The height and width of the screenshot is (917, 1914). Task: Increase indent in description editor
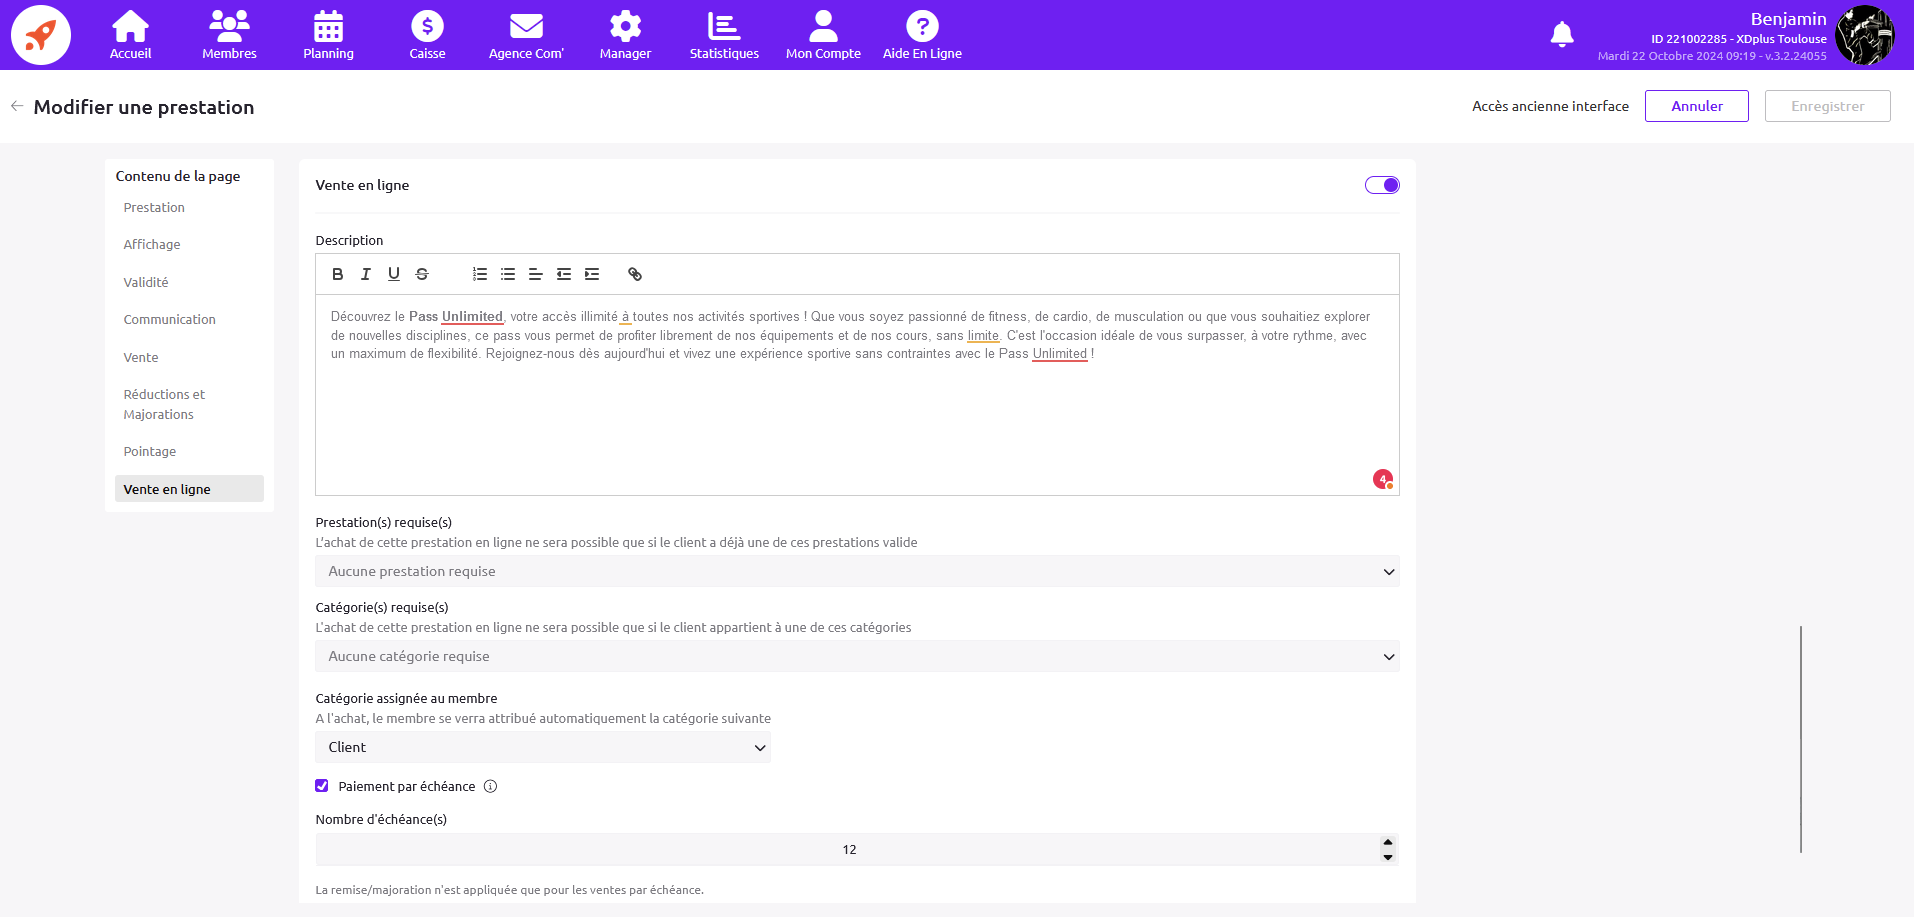point(592,274)
